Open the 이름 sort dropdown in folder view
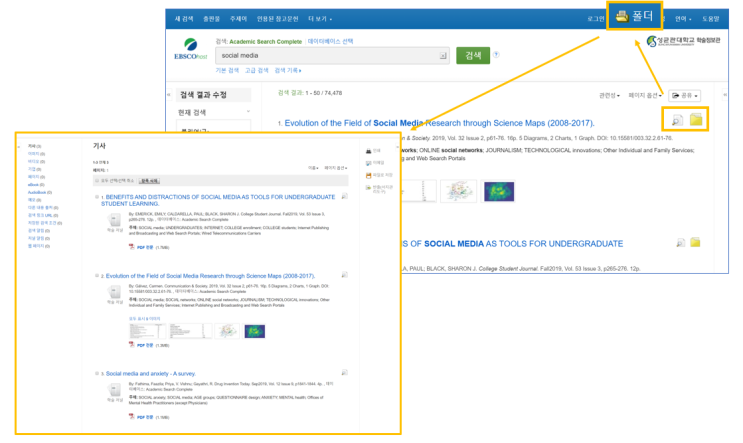The width and height of the screenshot is (743, 443). [x=313, y=168]
